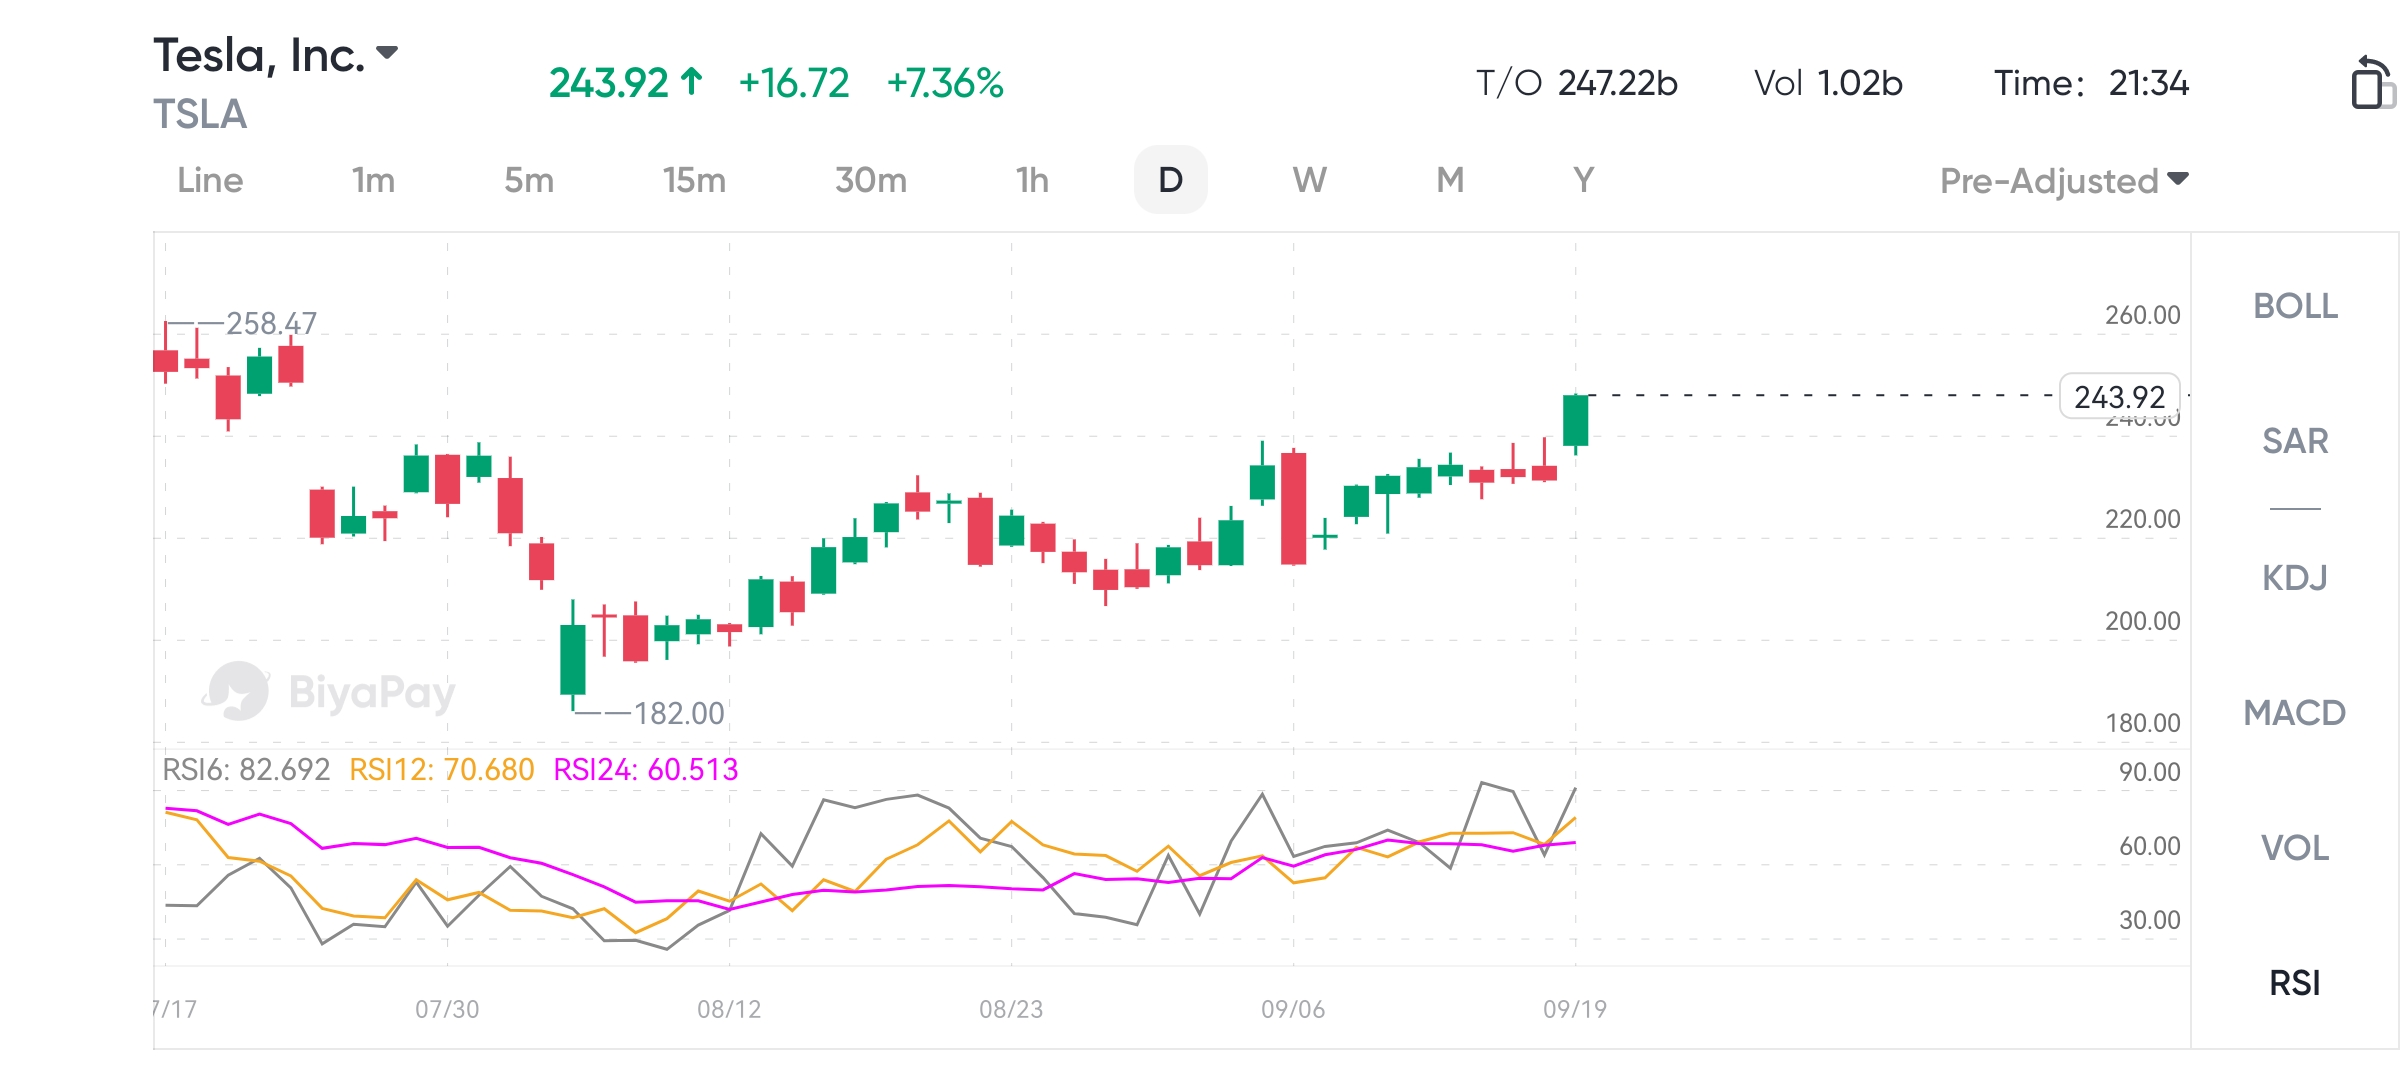
Task: Click the 60.00 RSI axis label
Action: coord(2149,846)
